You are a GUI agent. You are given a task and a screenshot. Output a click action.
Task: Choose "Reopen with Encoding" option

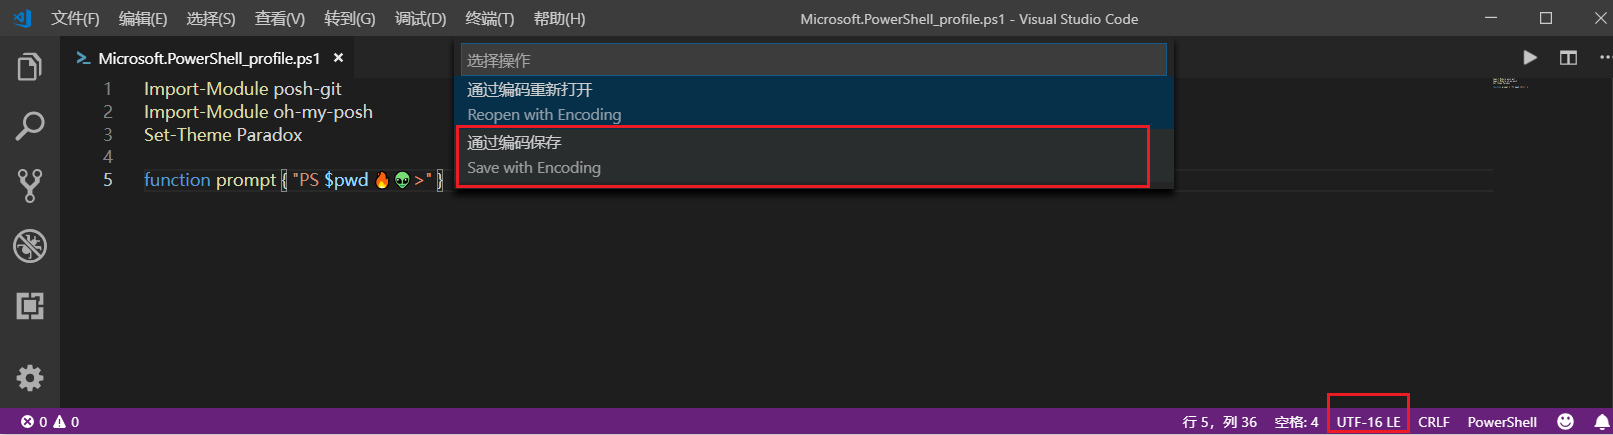coord(814,102)
